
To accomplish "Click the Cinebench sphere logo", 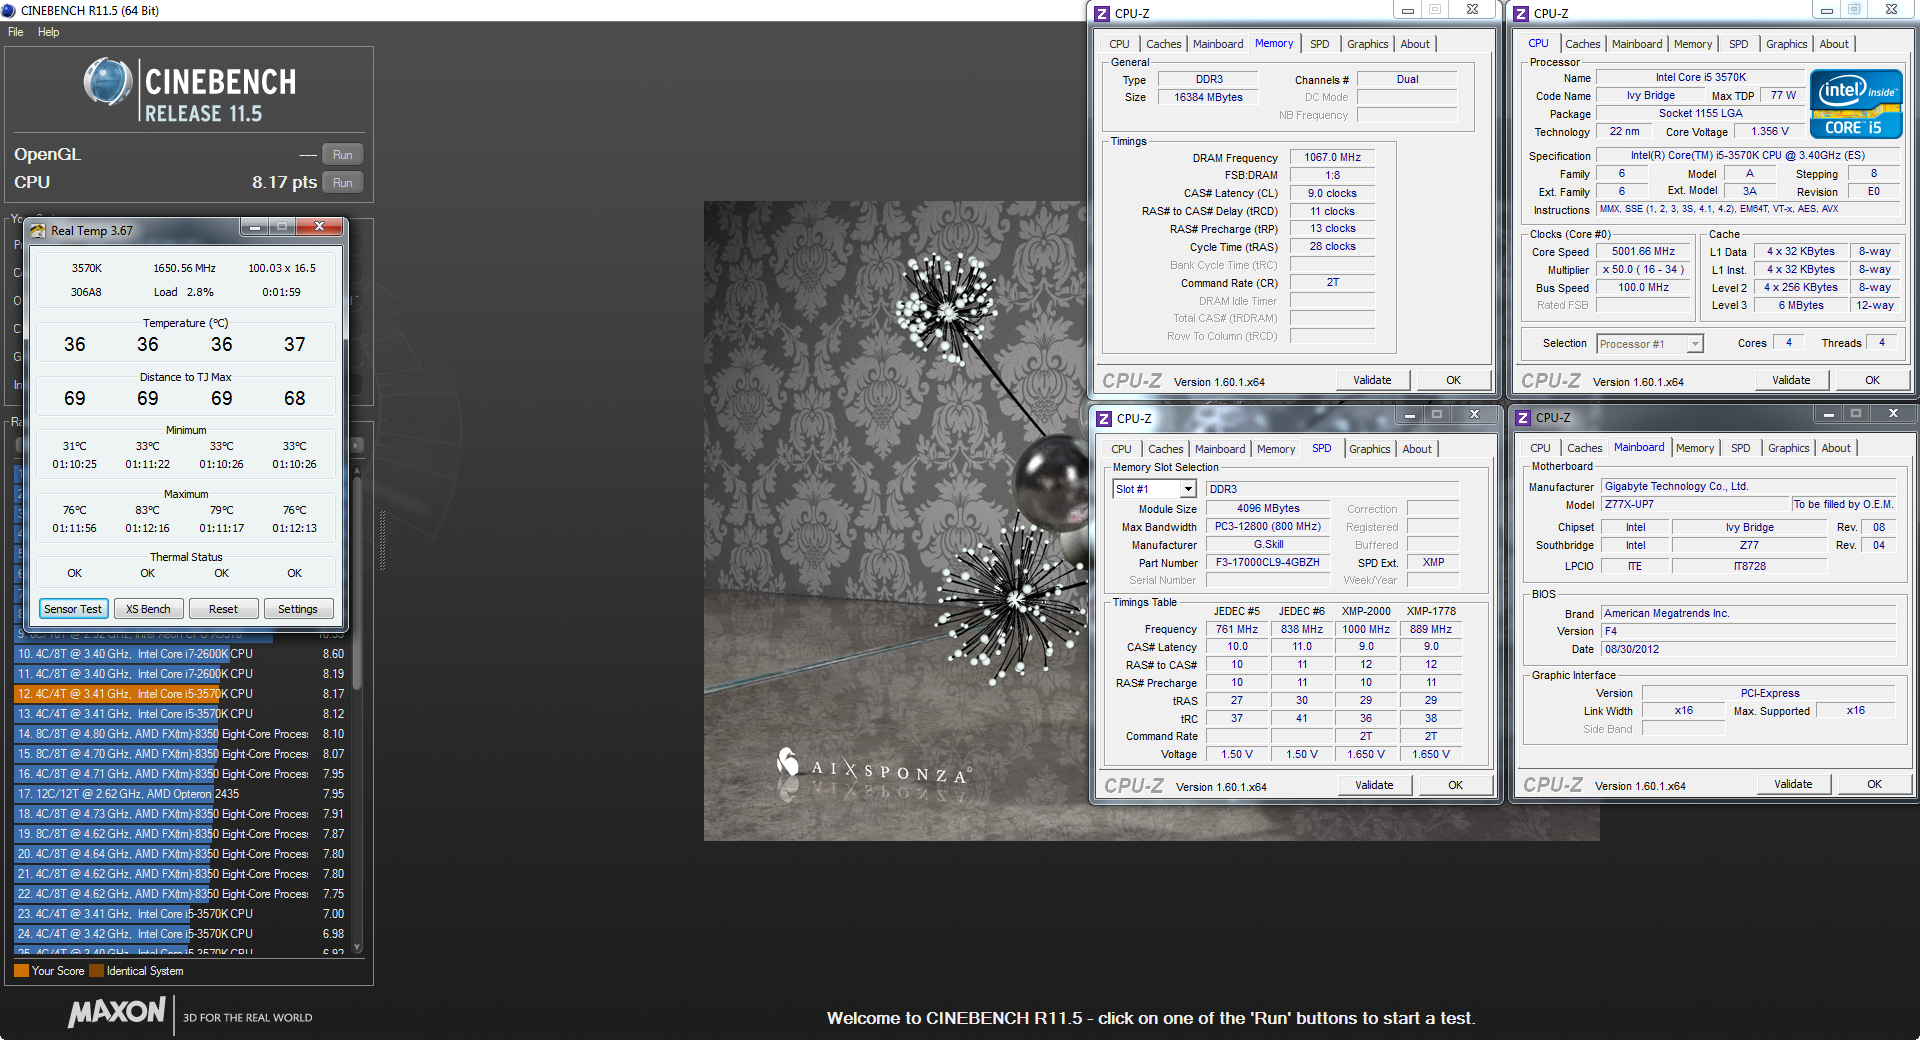I will 108,82.
